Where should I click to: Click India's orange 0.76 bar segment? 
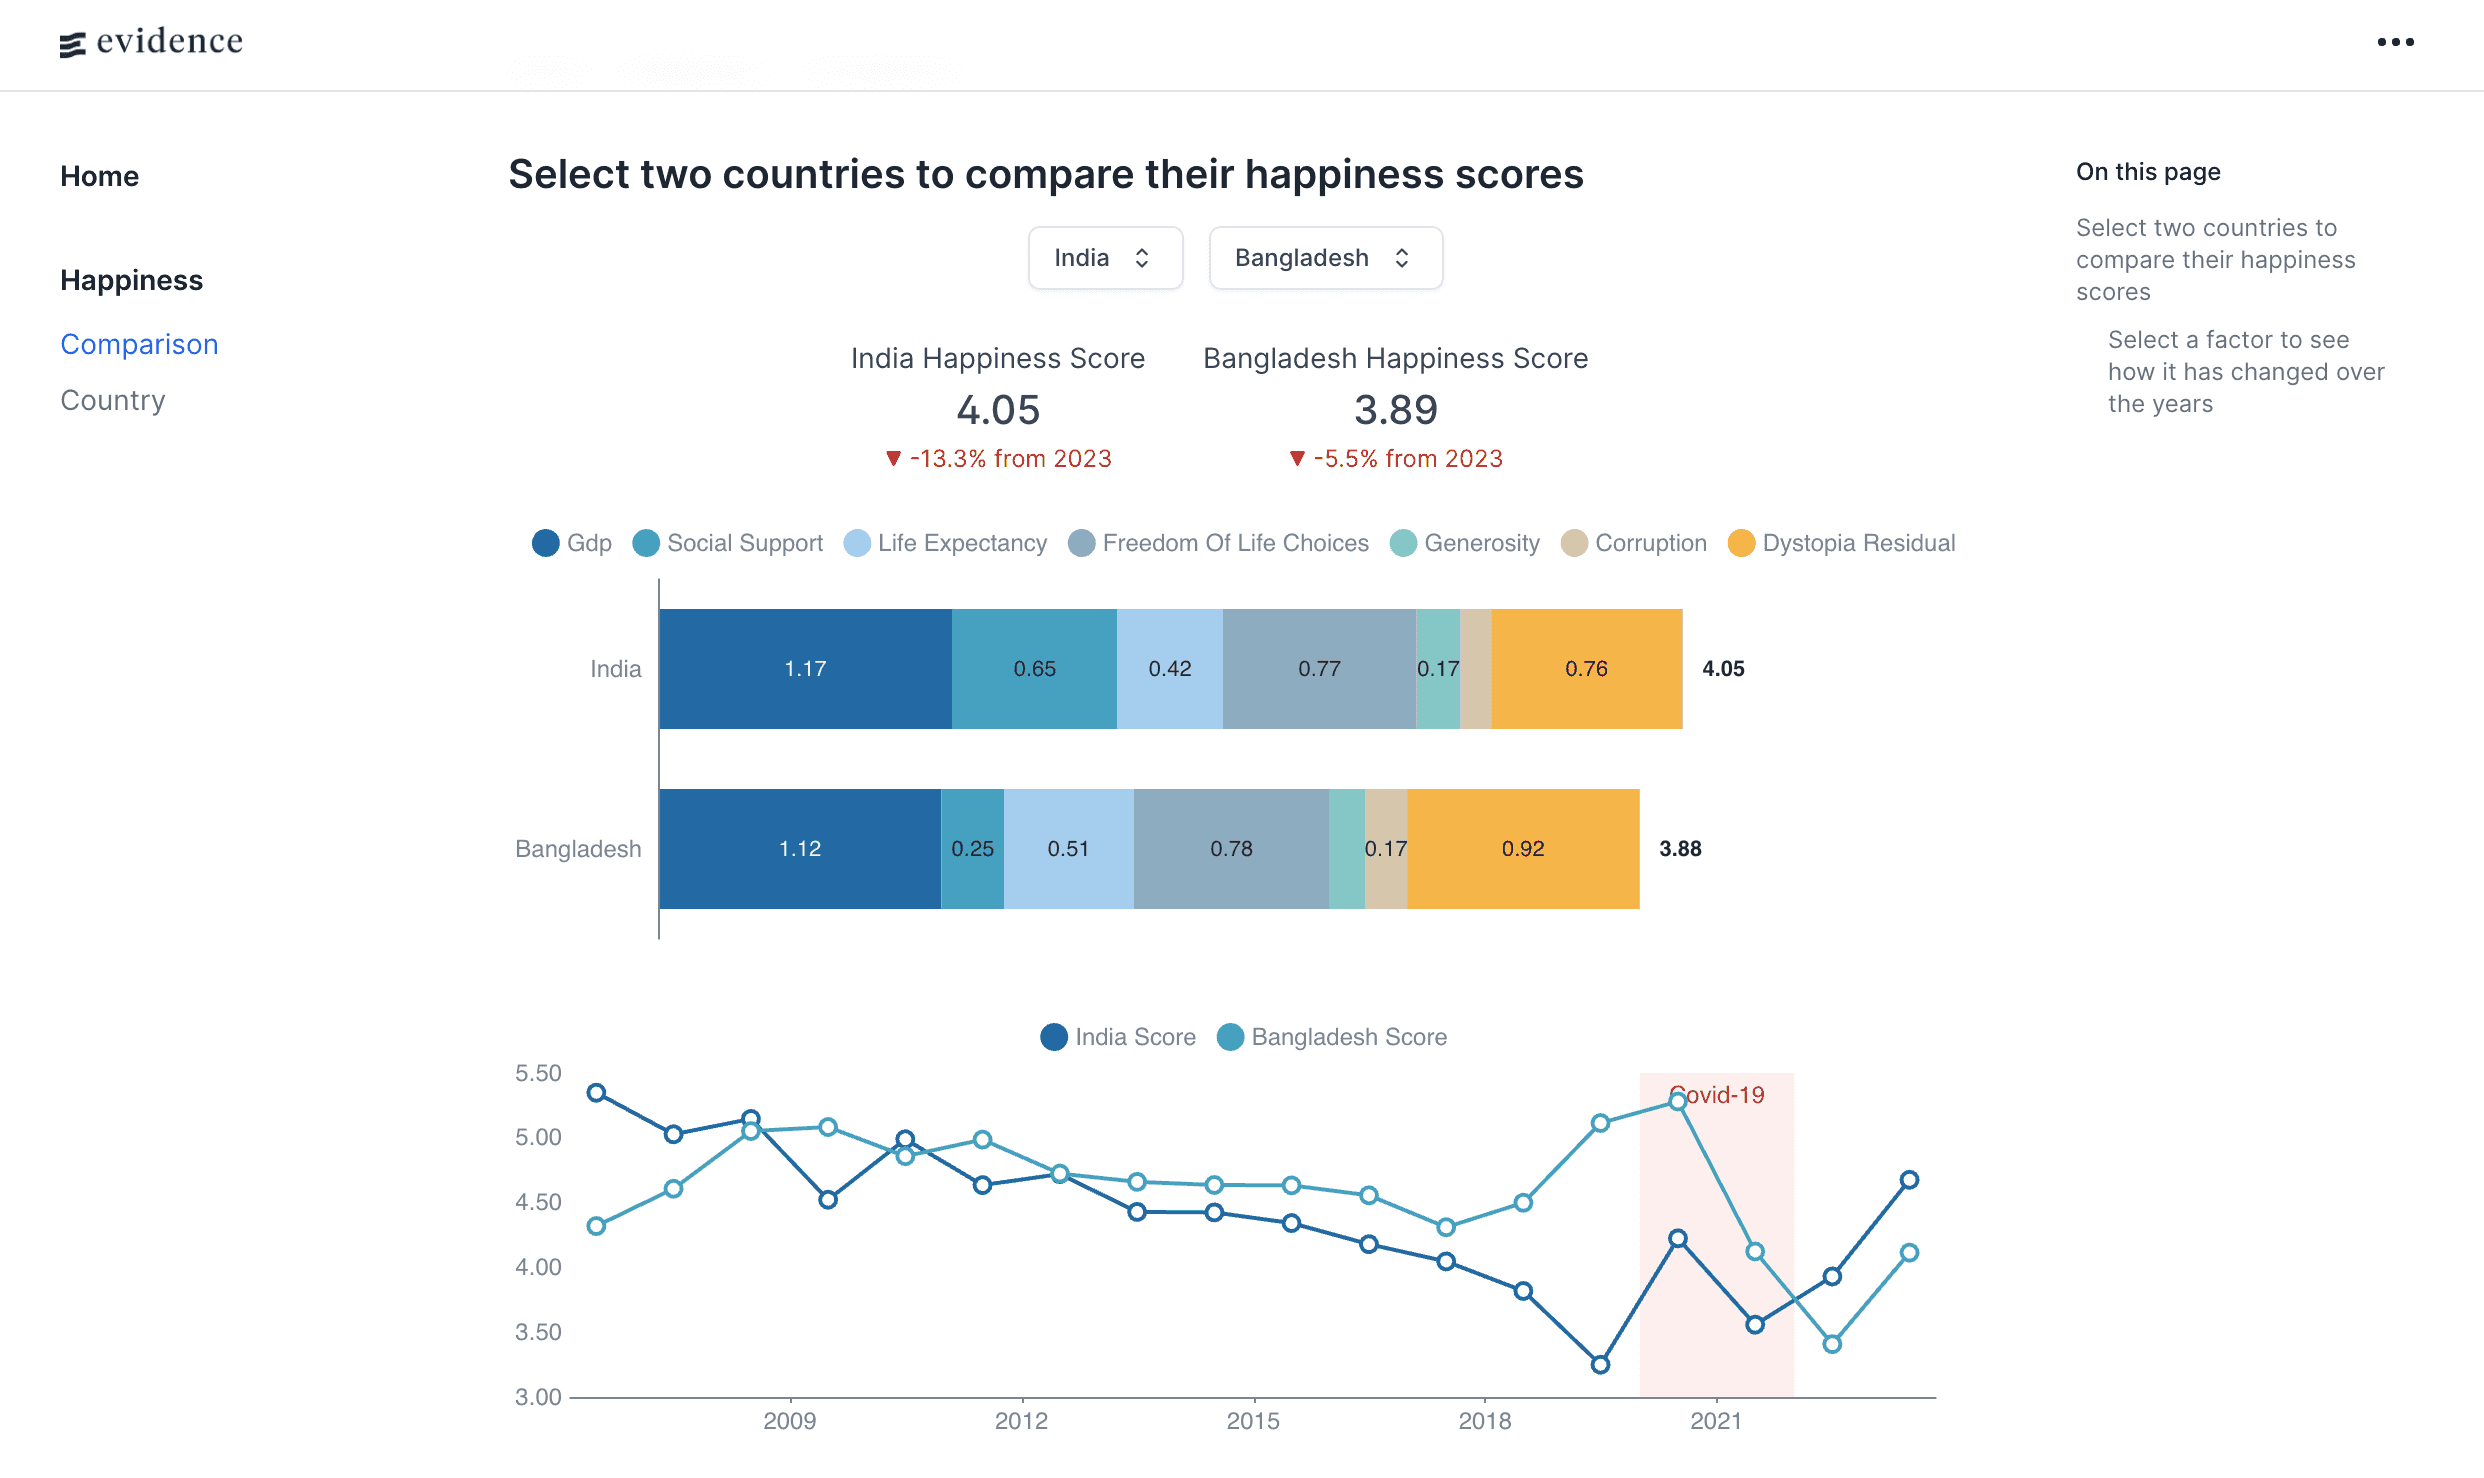1586,669
